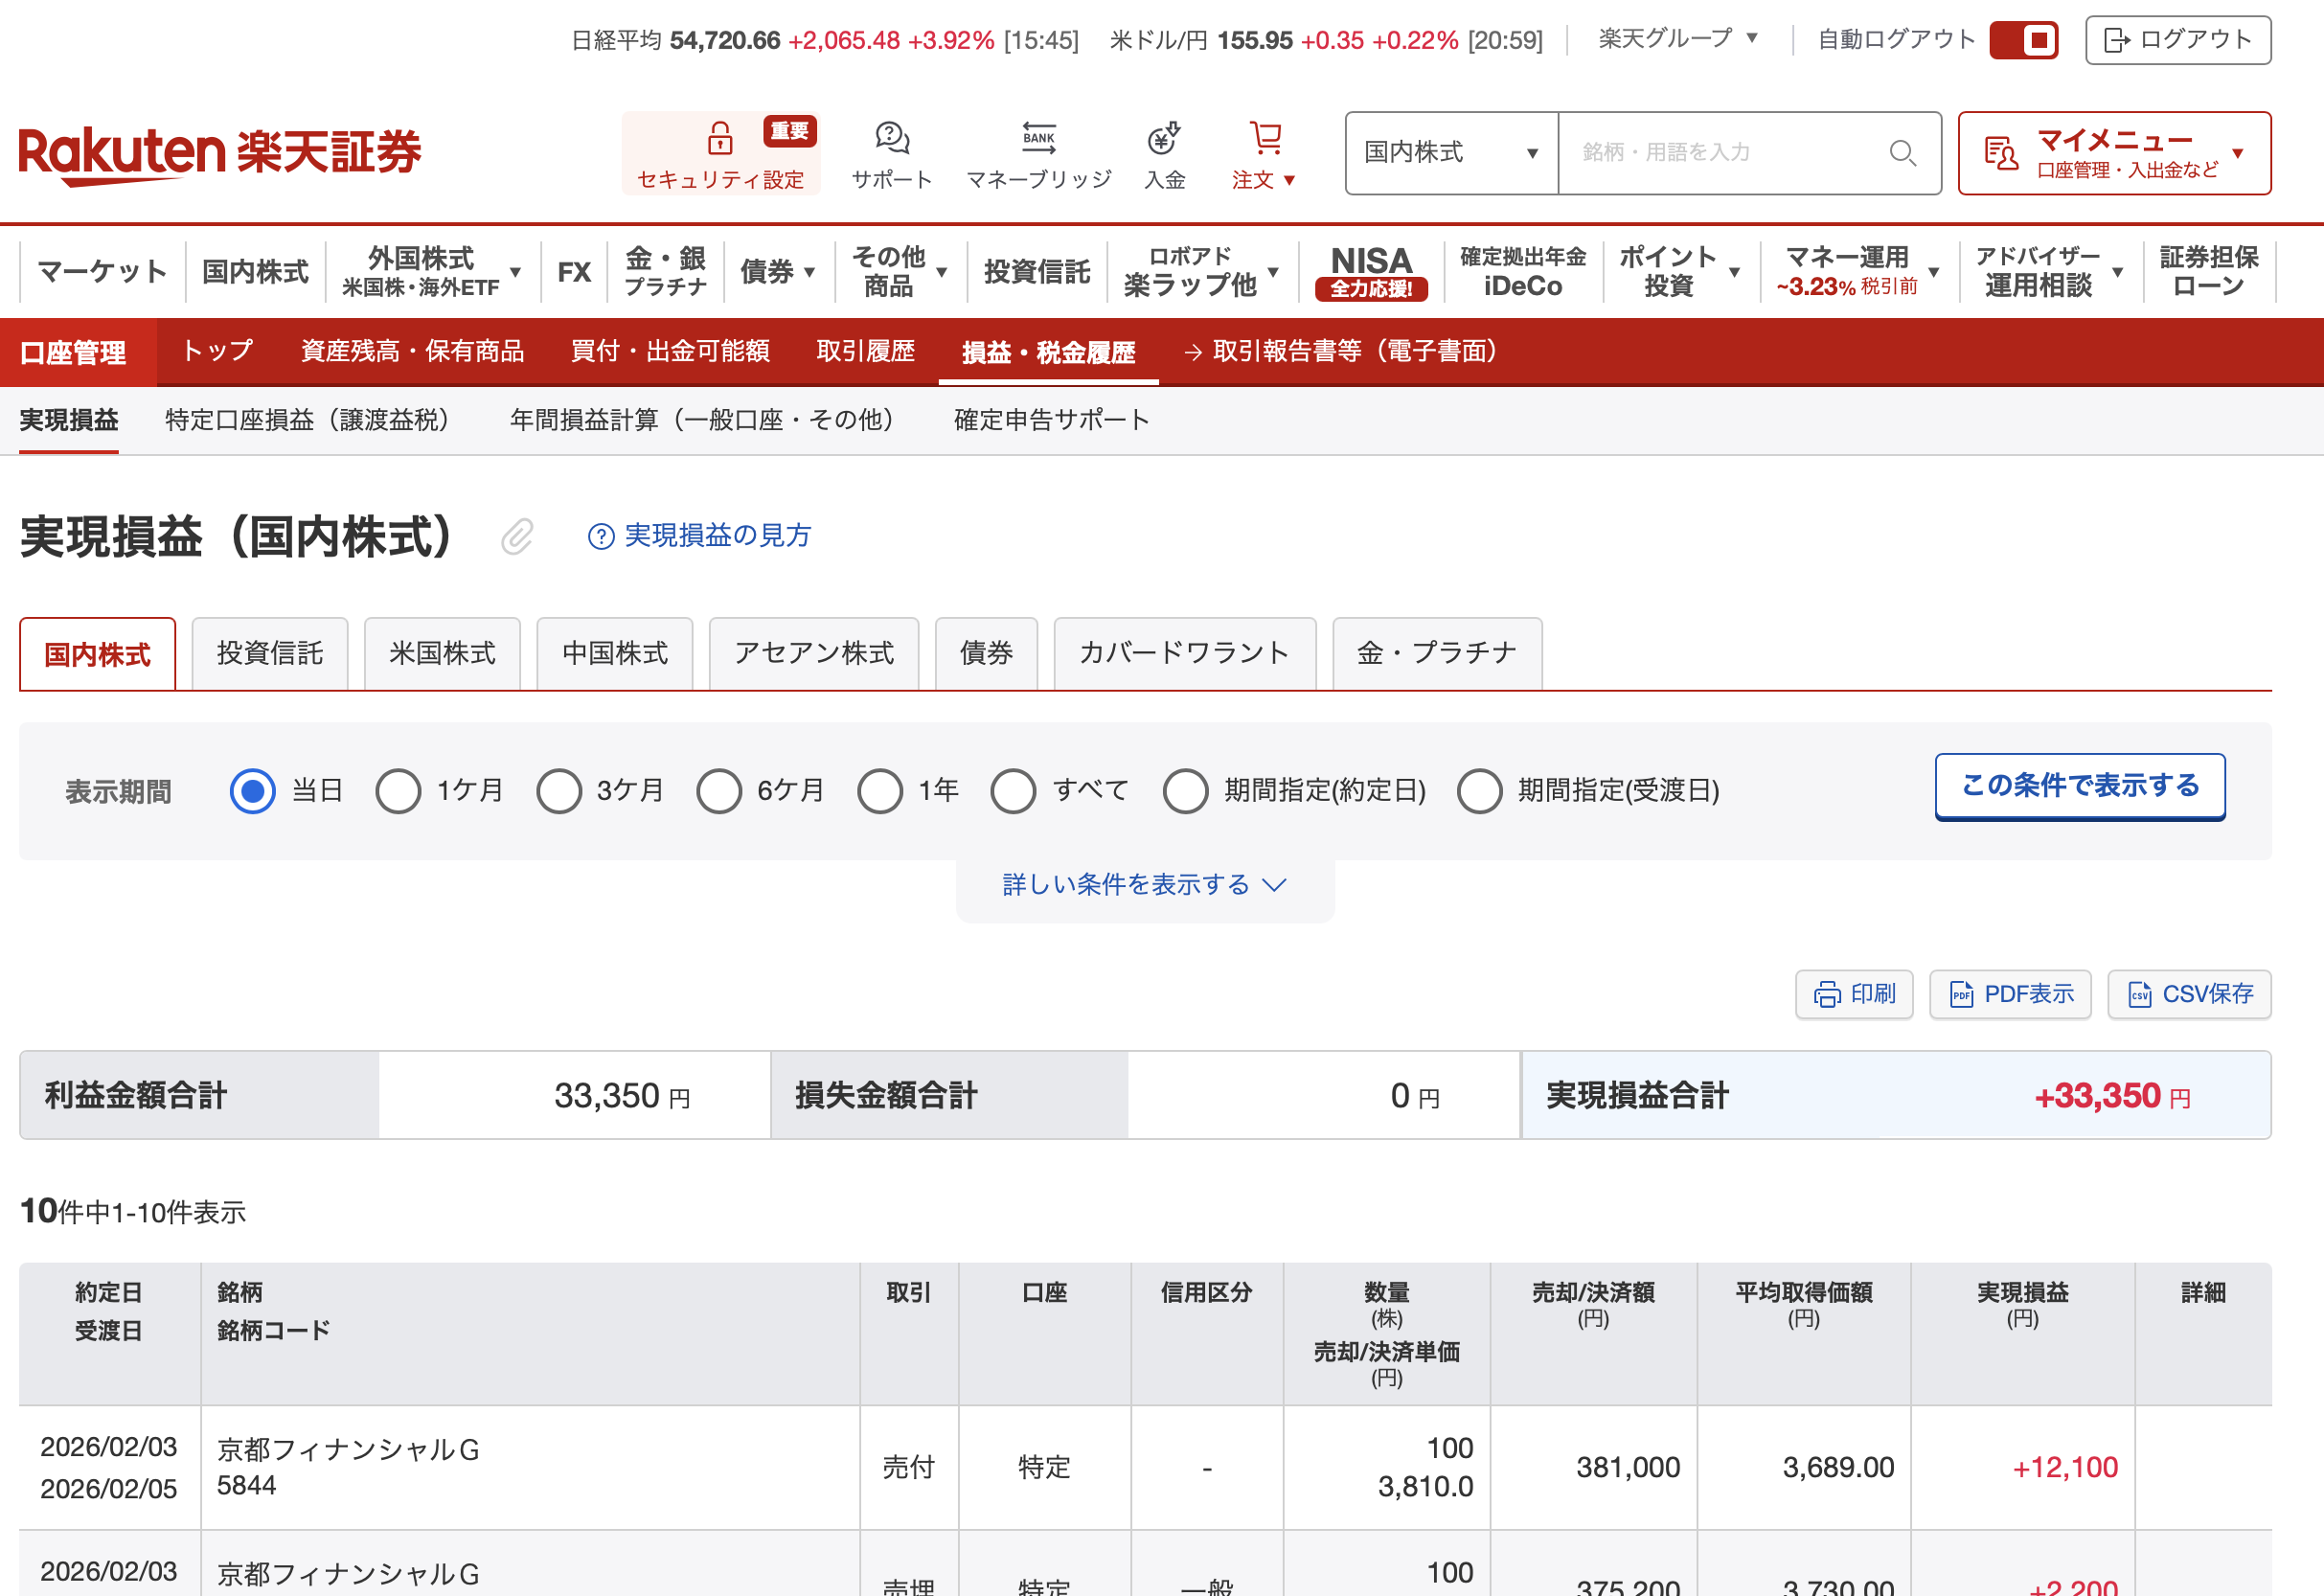This screenshot has width=2324, height=1596.
Task: Expand 詳しい条件を表示する section
Action: (x=1144, y=885)
